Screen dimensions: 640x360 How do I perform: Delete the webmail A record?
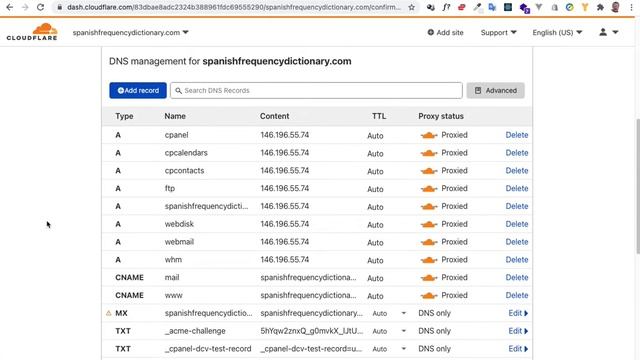point(517,242)
